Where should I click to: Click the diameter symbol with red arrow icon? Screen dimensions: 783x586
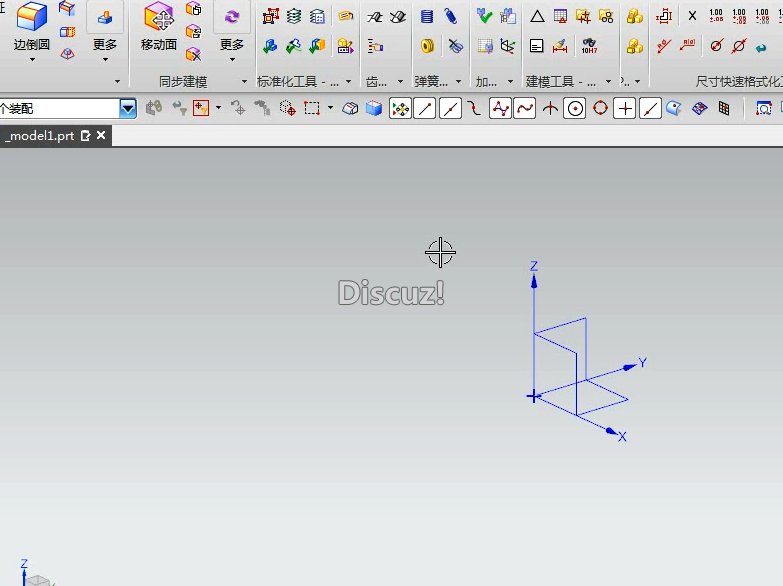pos(716,46)
